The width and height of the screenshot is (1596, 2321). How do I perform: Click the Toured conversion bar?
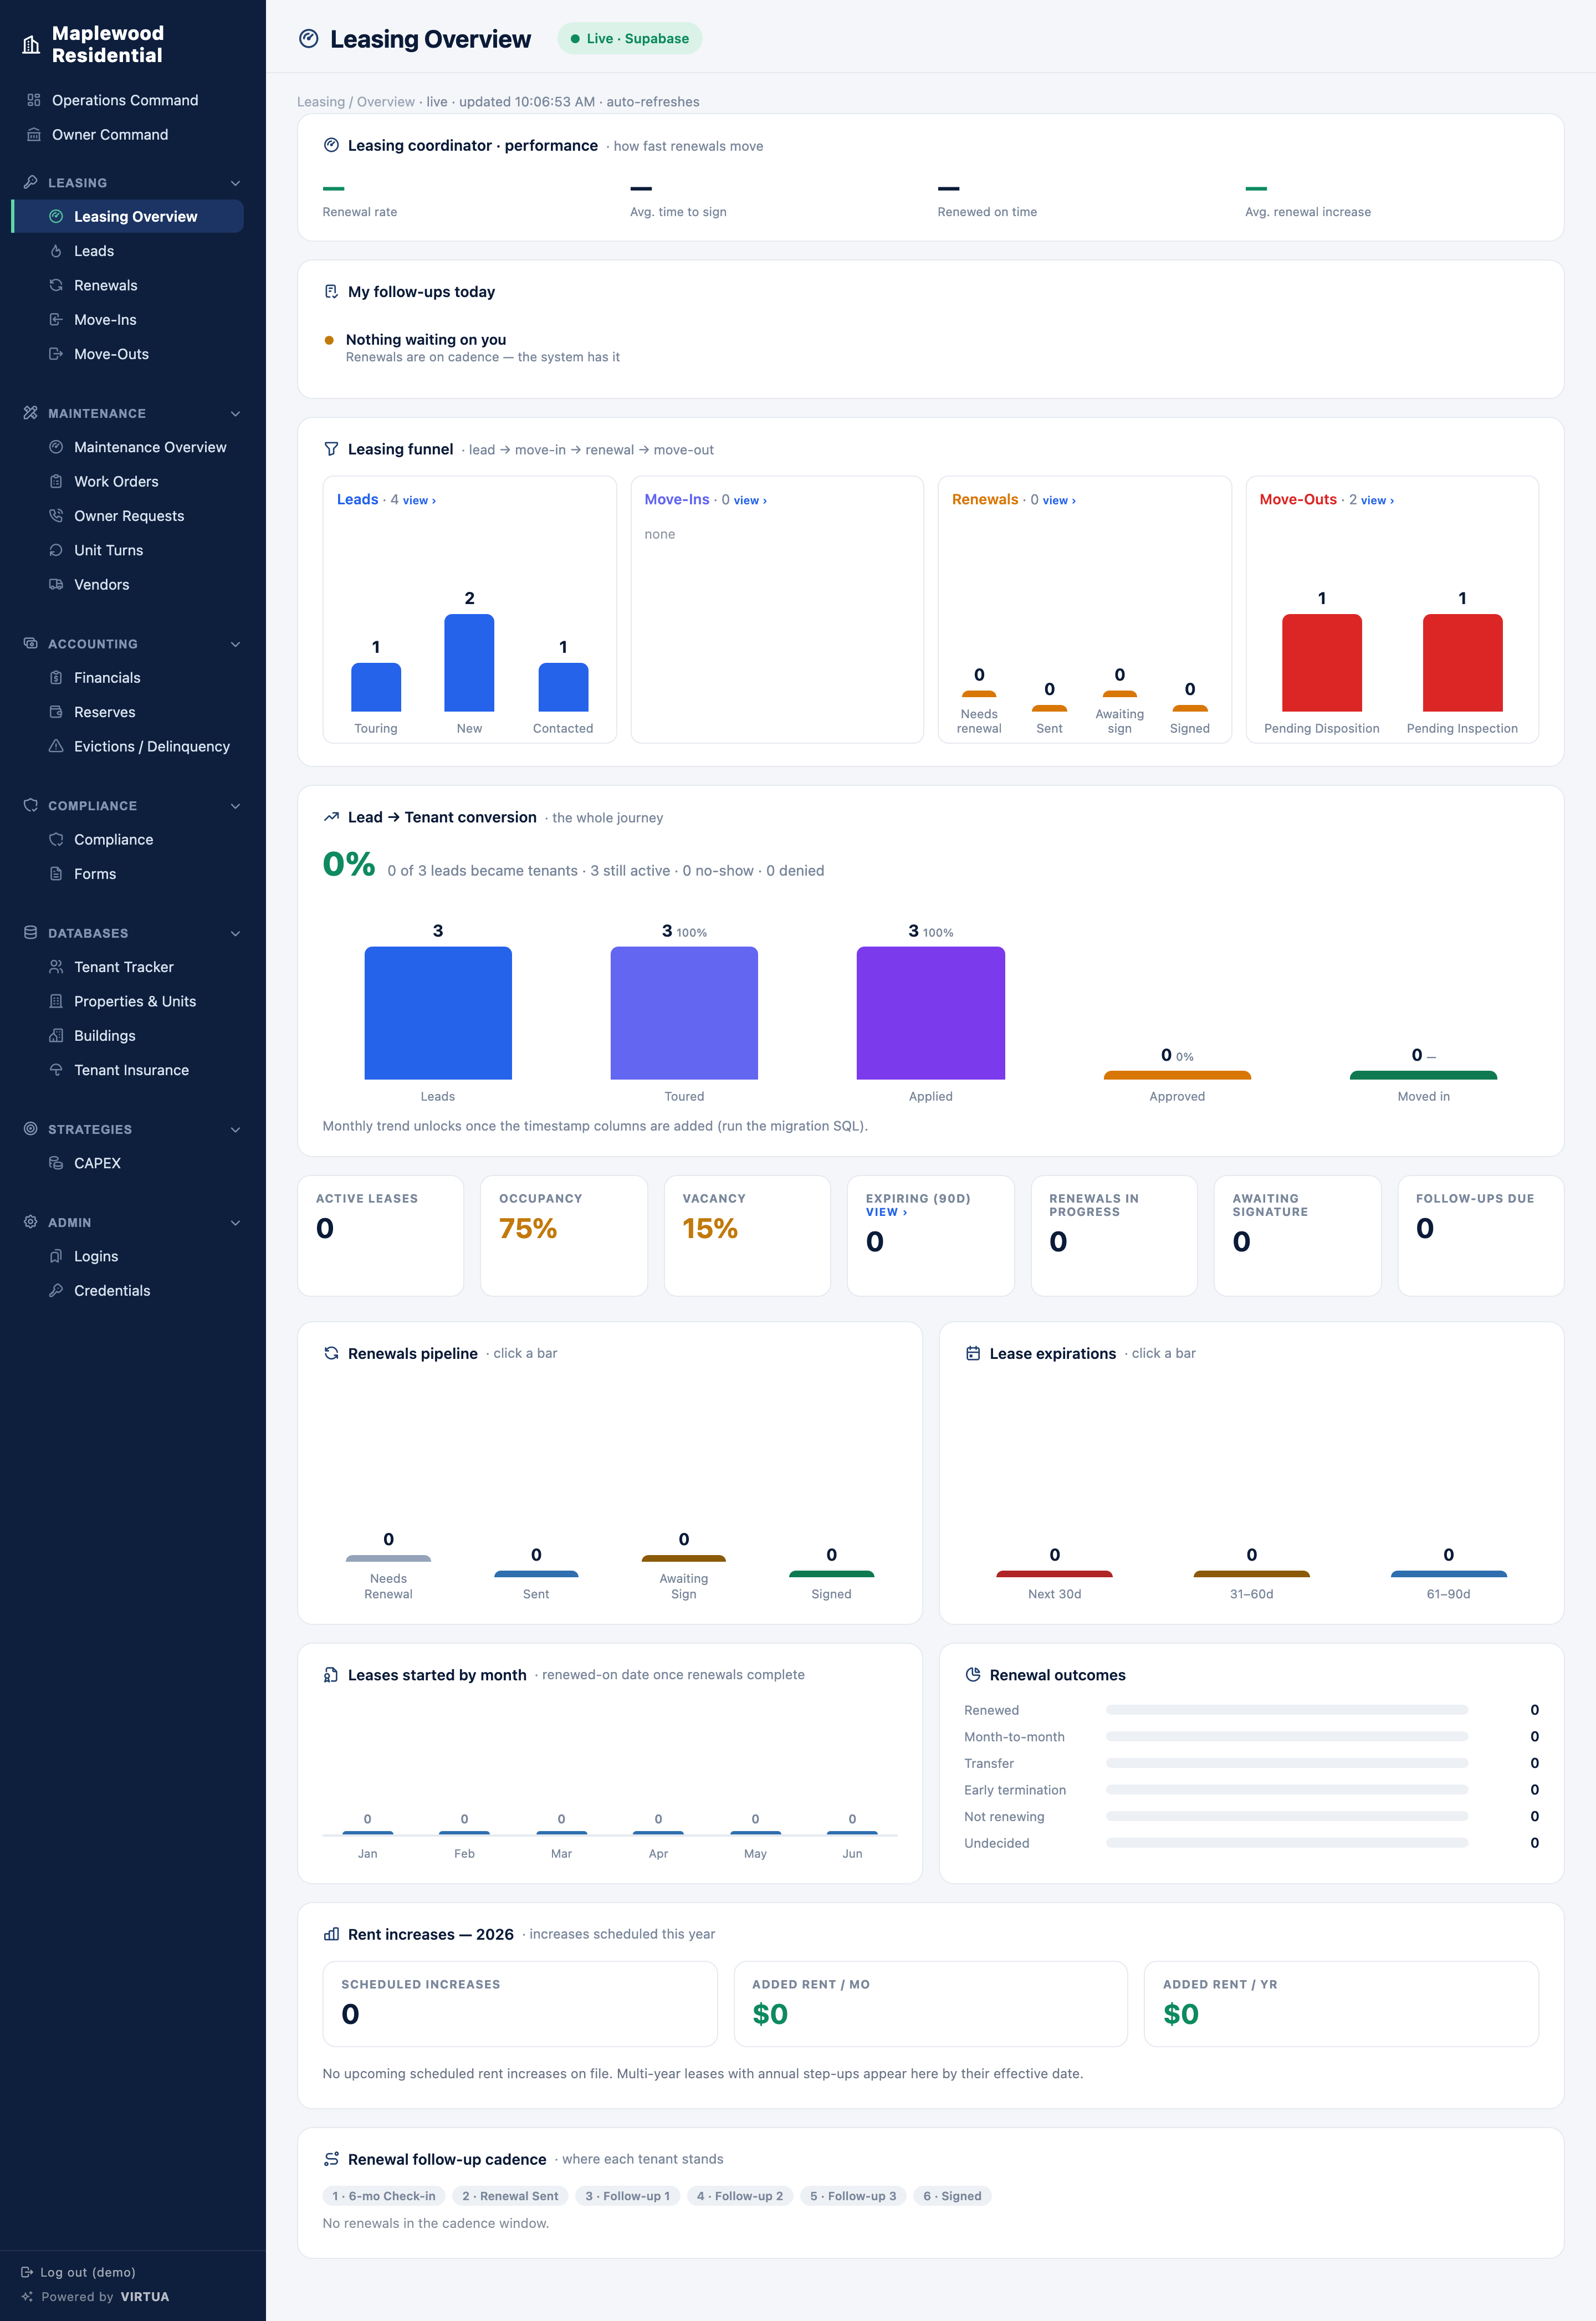[684, 1013]
